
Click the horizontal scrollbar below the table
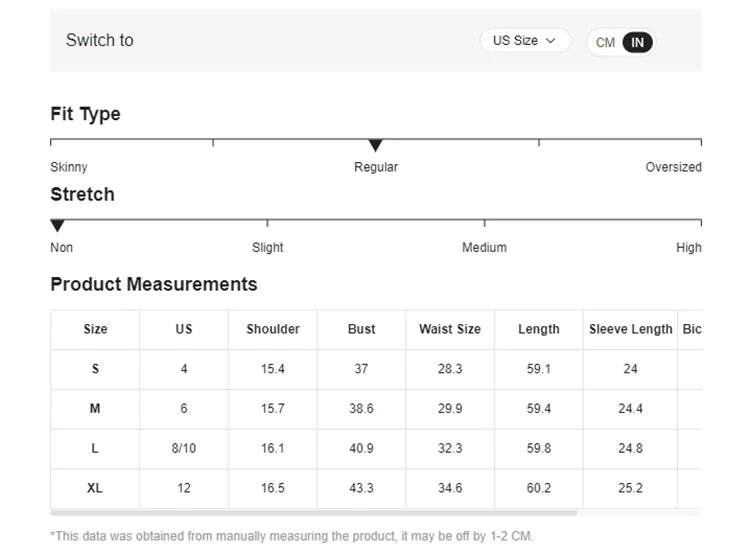tap(314, 513)
